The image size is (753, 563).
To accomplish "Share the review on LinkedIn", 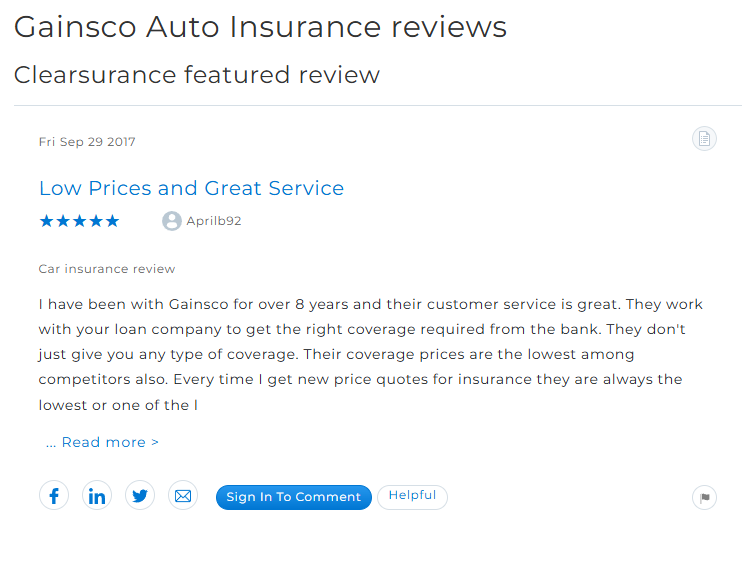I will pos(97,496).
